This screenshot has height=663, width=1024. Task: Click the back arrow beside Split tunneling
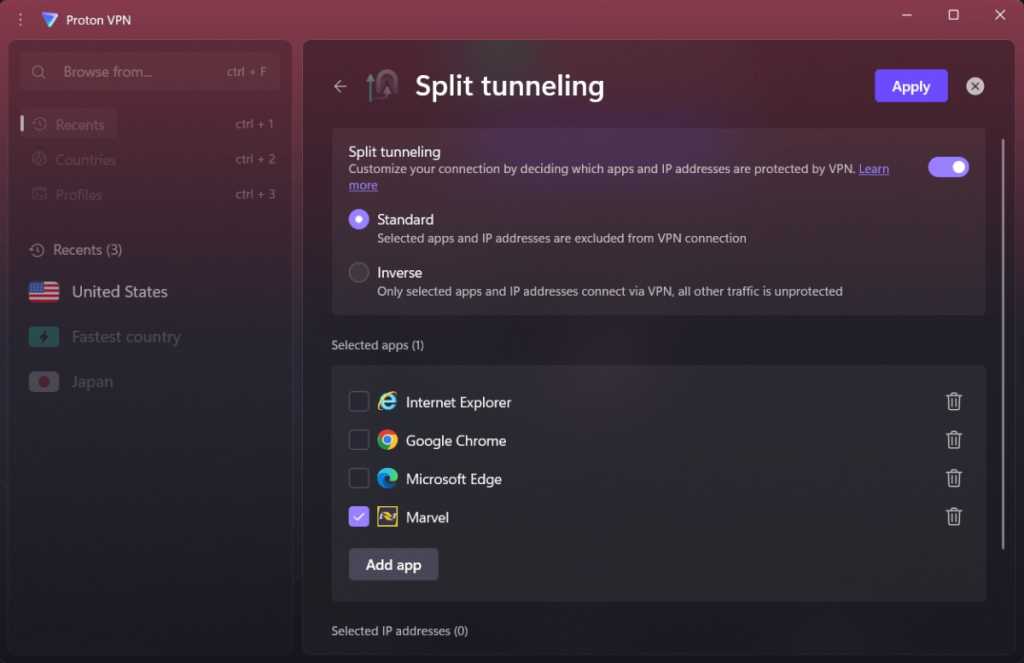click(339, 86)
